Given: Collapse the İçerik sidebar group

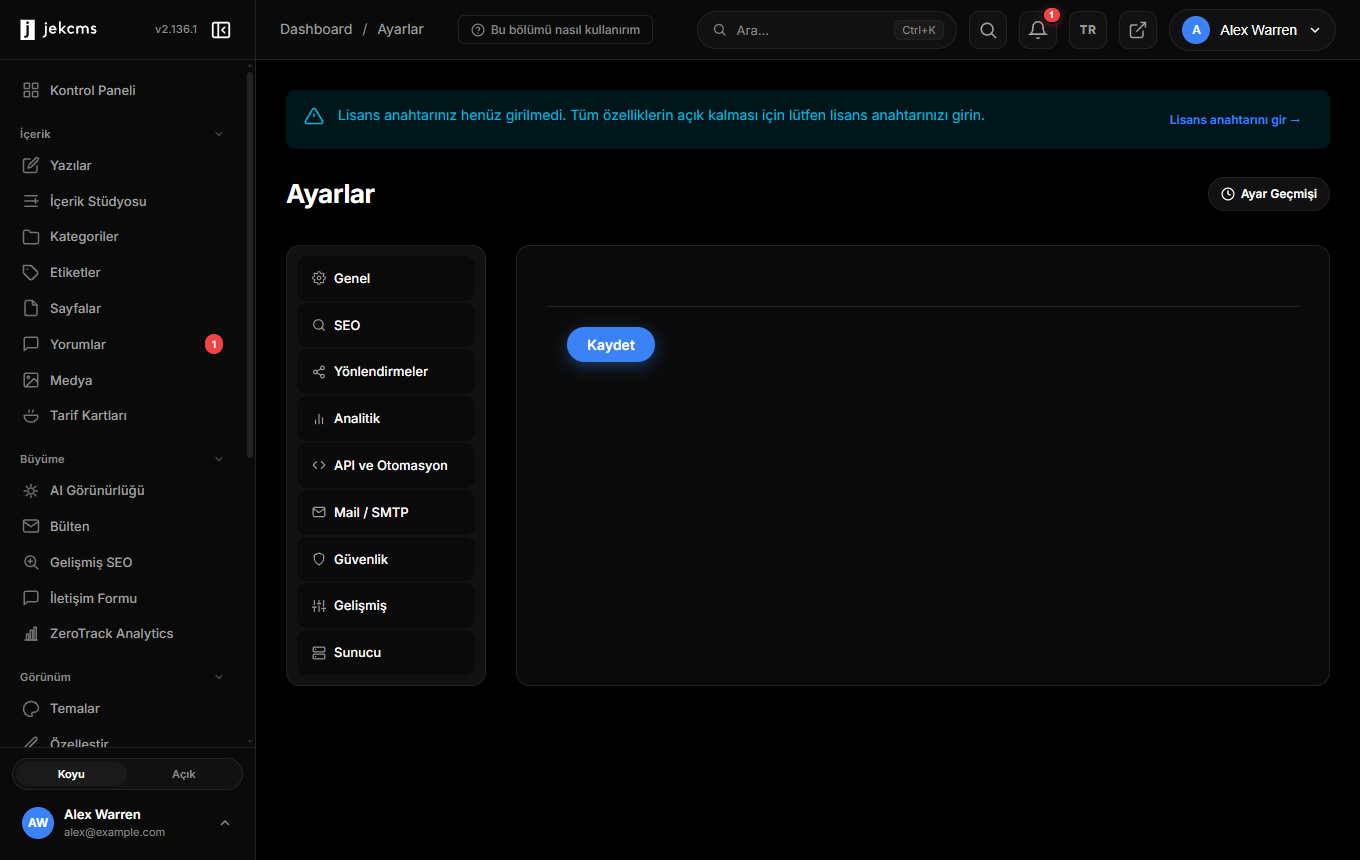Looking at the screenshot, I should tap(219, 134).
